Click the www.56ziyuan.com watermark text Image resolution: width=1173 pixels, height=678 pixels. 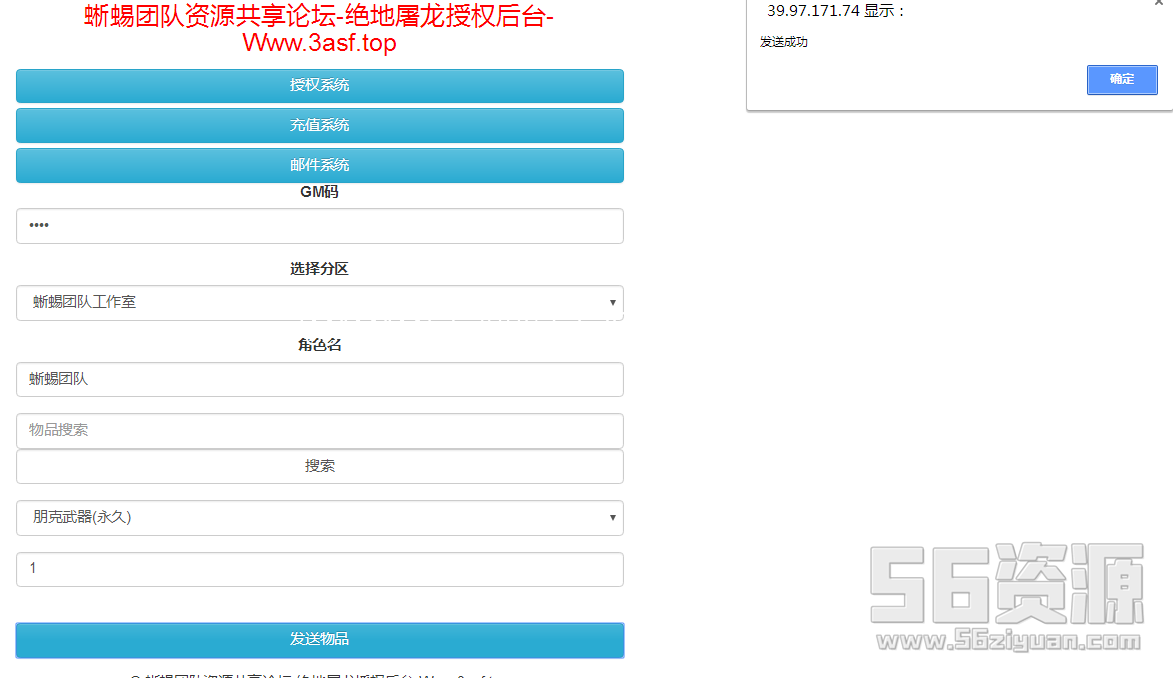[1006, 641]
